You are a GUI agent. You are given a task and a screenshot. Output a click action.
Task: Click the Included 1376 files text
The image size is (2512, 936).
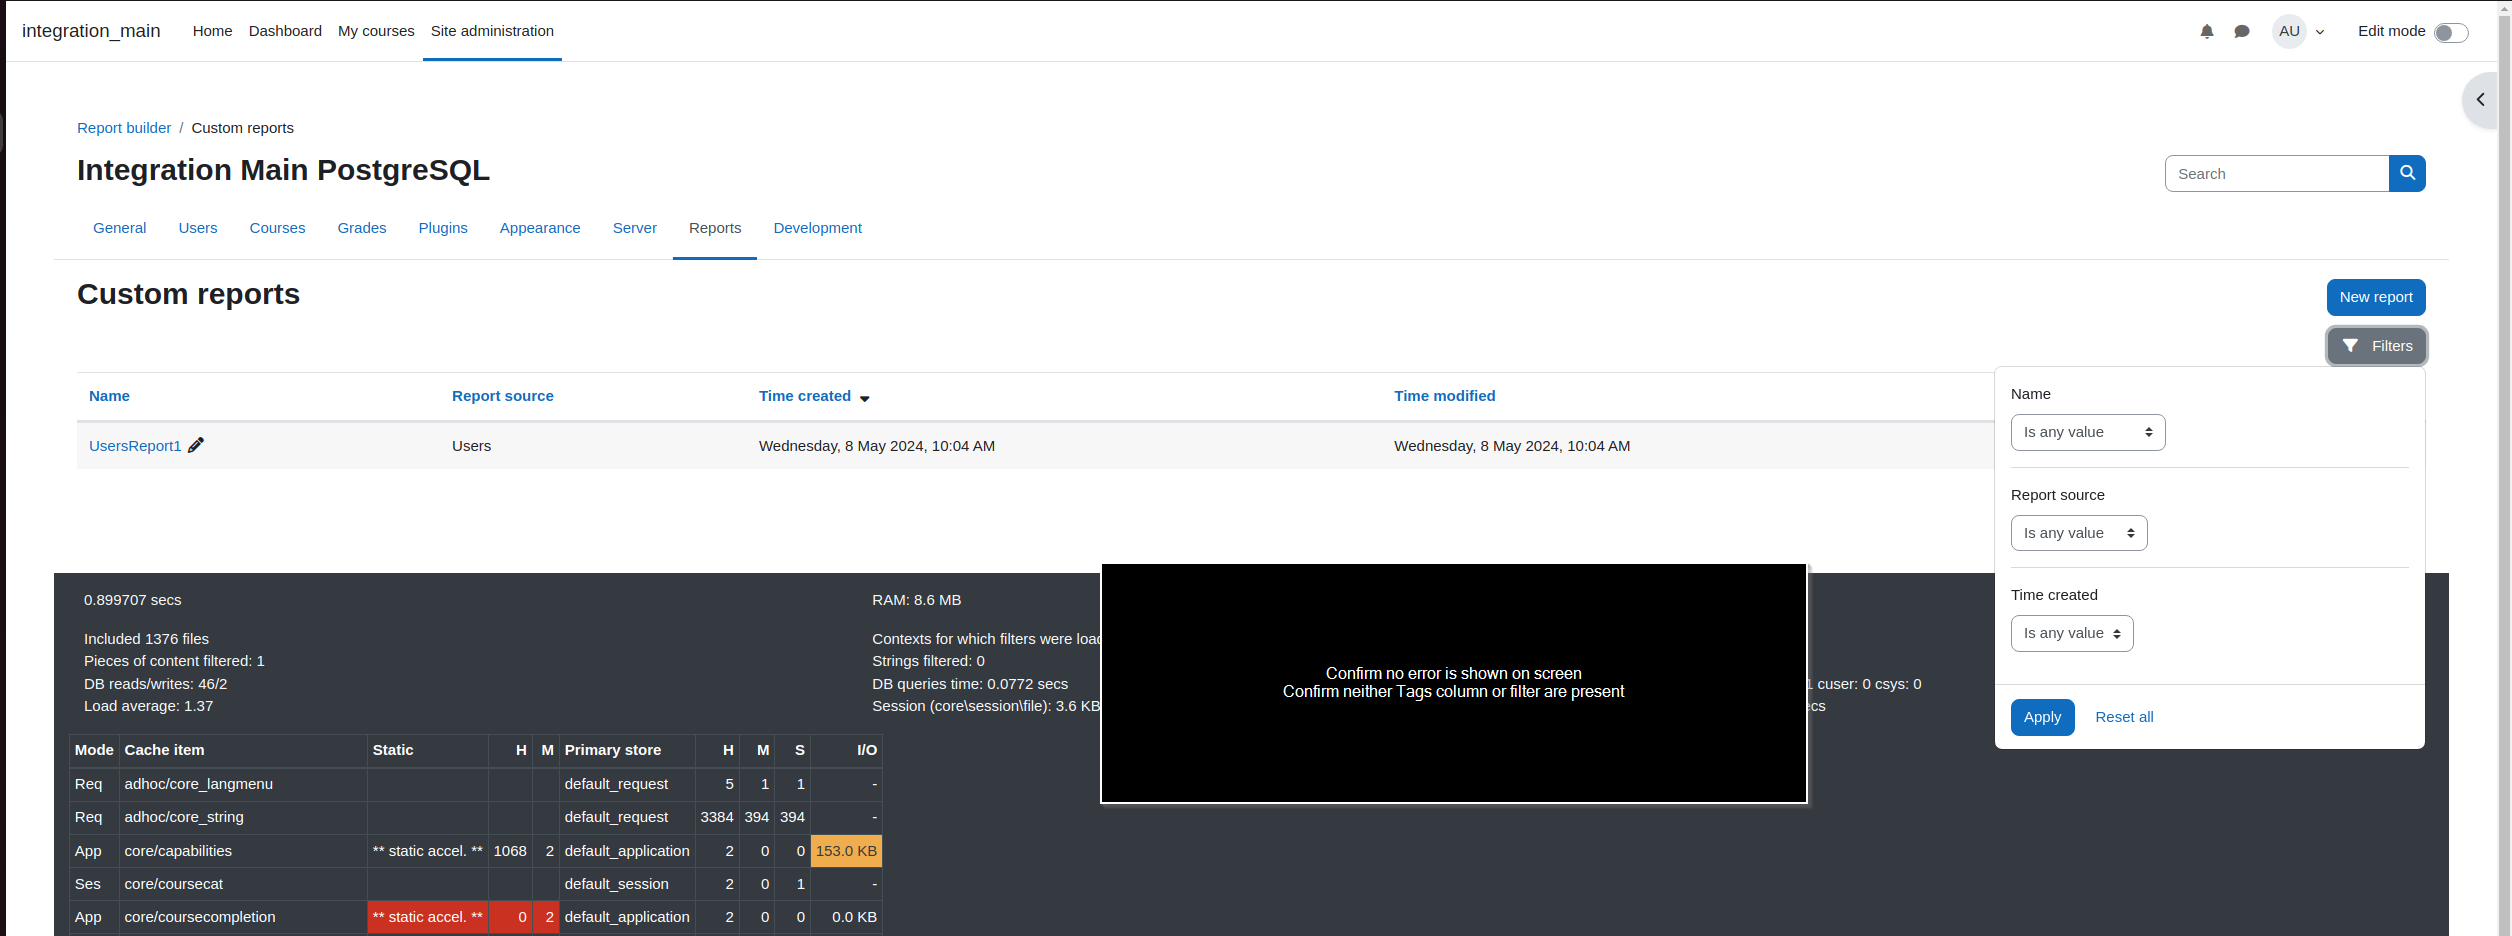click(x=146, y=639)
